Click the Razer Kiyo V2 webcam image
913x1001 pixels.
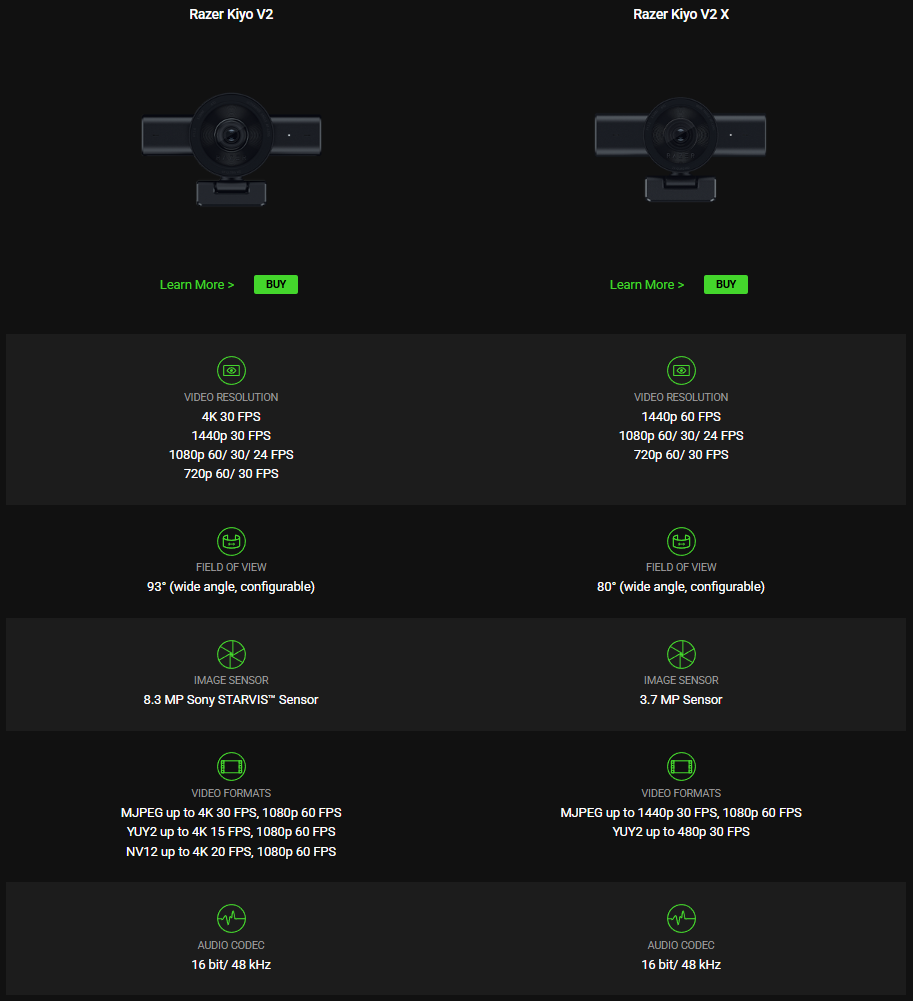pyautogui.click(x=231, y=145)
